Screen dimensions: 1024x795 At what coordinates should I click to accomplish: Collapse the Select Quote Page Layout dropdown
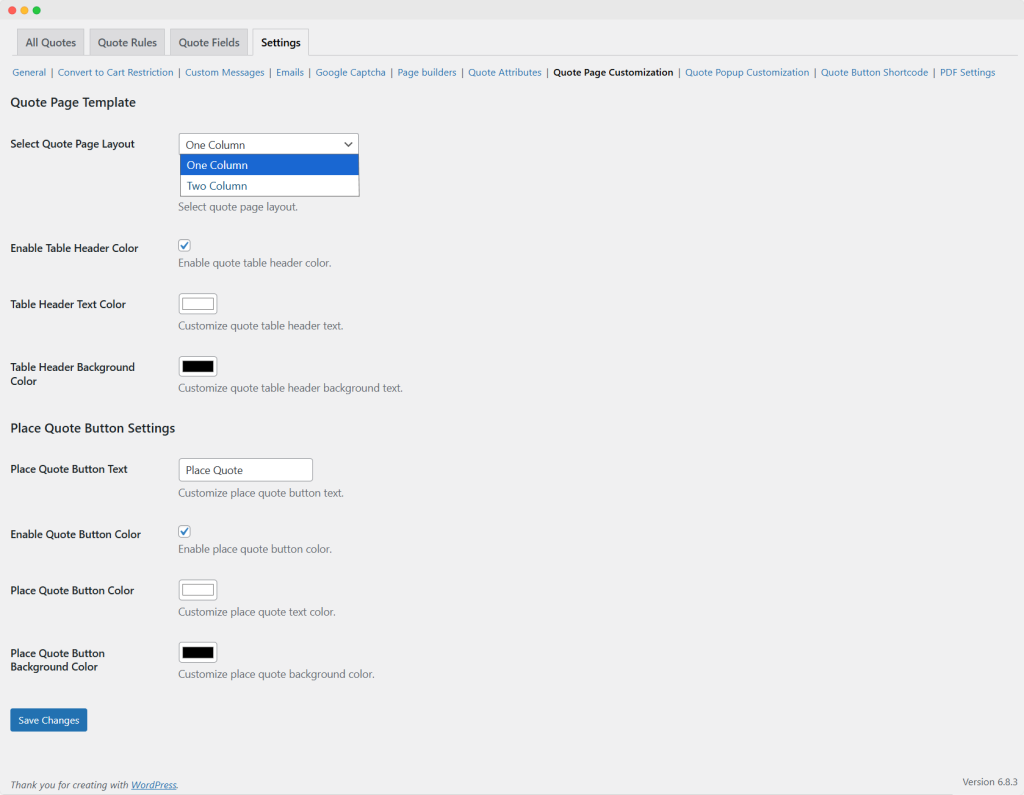point(268,144)
